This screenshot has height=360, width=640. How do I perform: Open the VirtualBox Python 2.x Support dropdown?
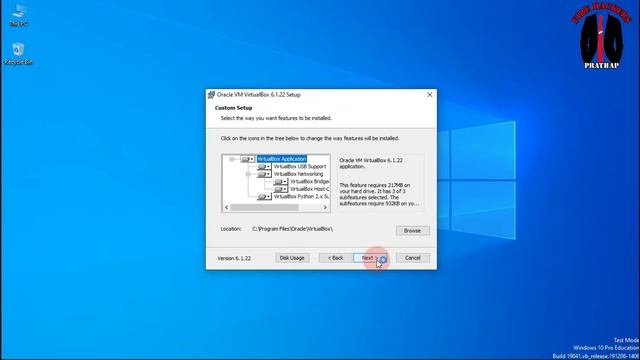point(264,197)
